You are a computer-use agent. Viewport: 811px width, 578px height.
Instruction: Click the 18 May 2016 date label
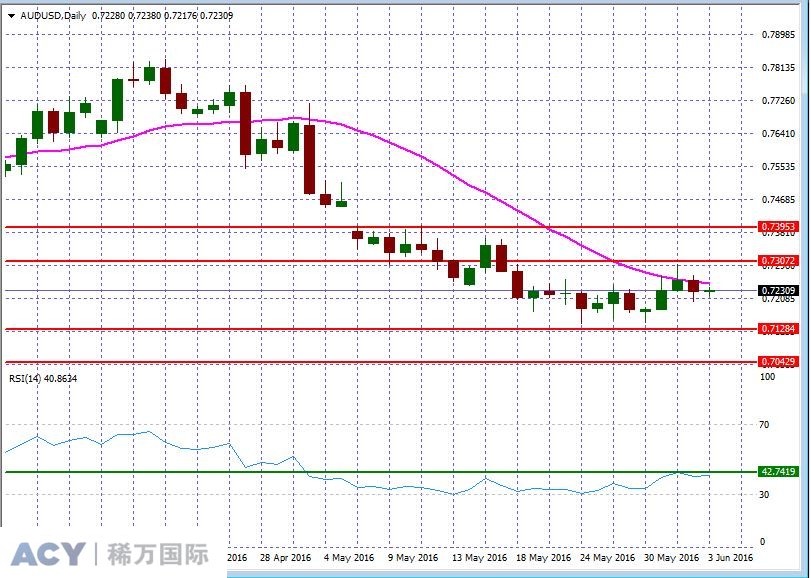click(x=543, y=558)
